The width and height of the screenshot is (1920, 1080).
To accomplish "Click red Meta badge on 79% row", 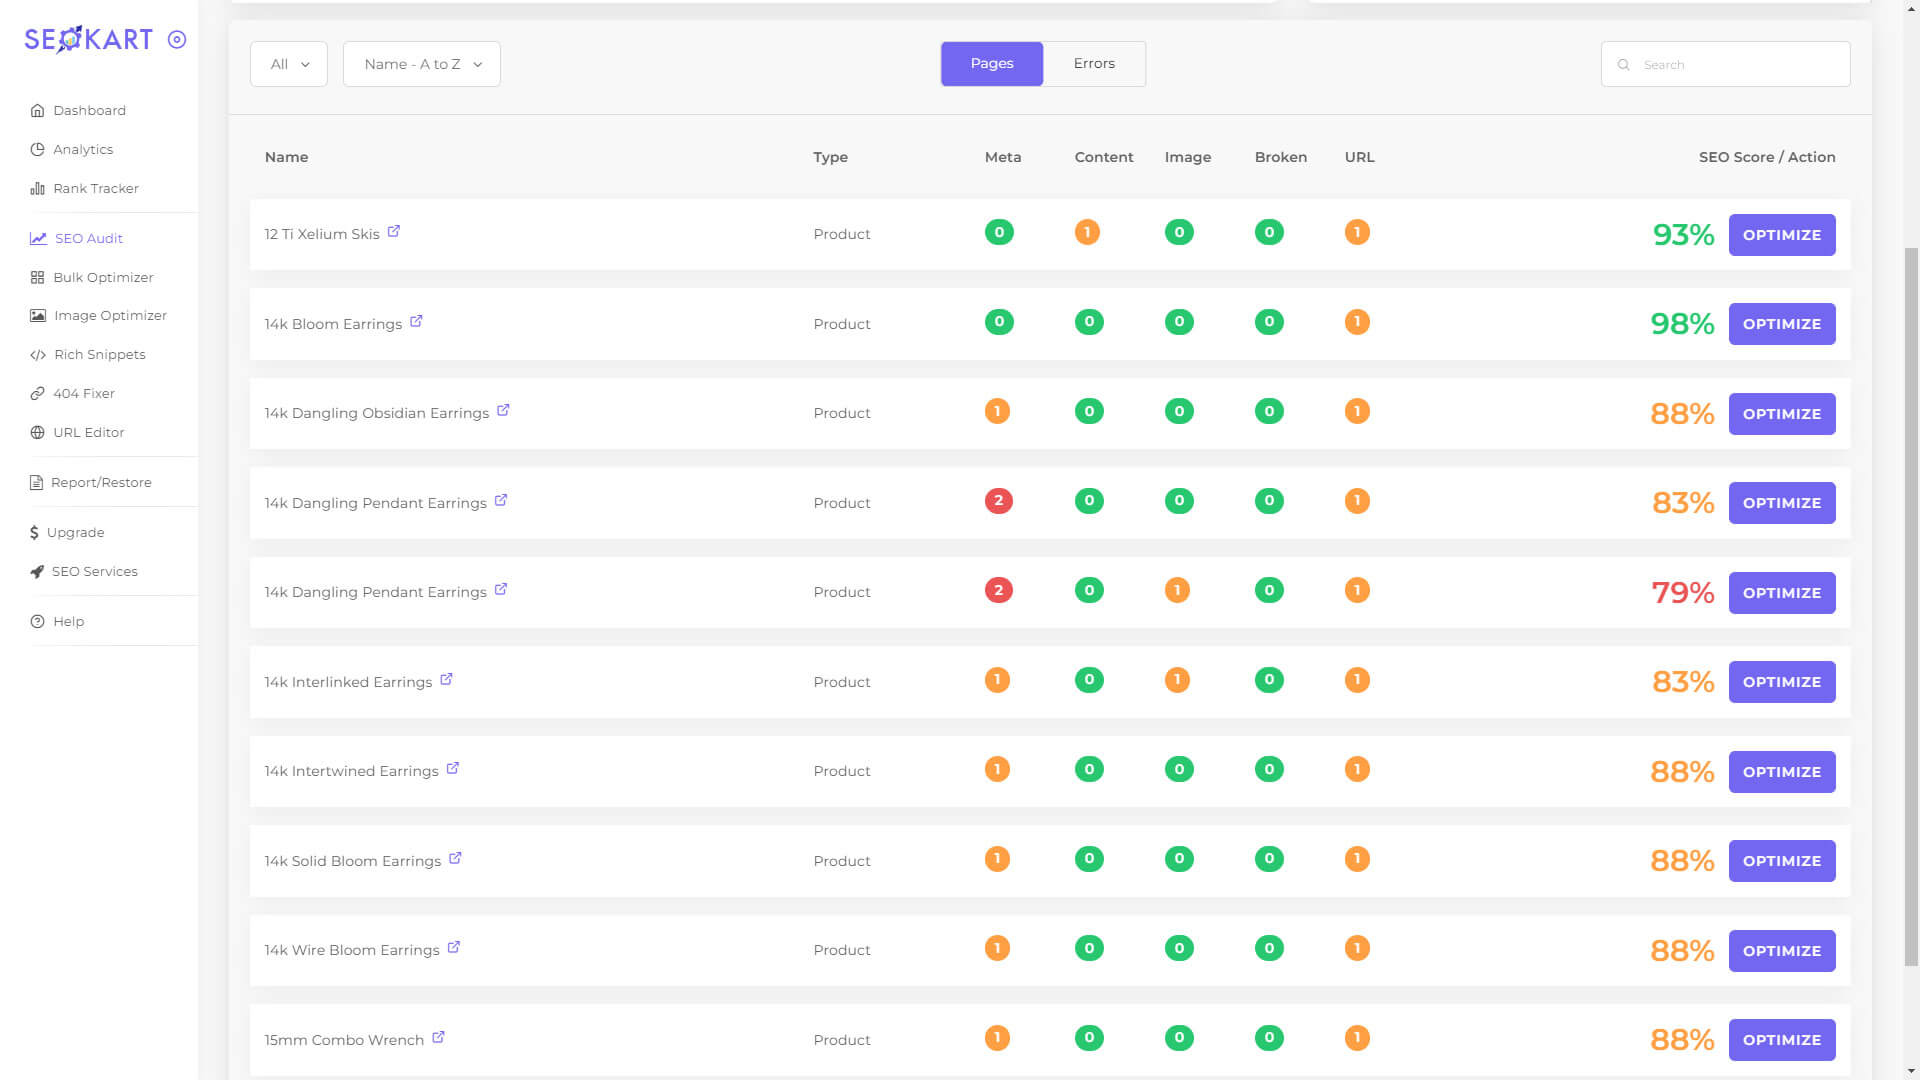I will (998, 590).
